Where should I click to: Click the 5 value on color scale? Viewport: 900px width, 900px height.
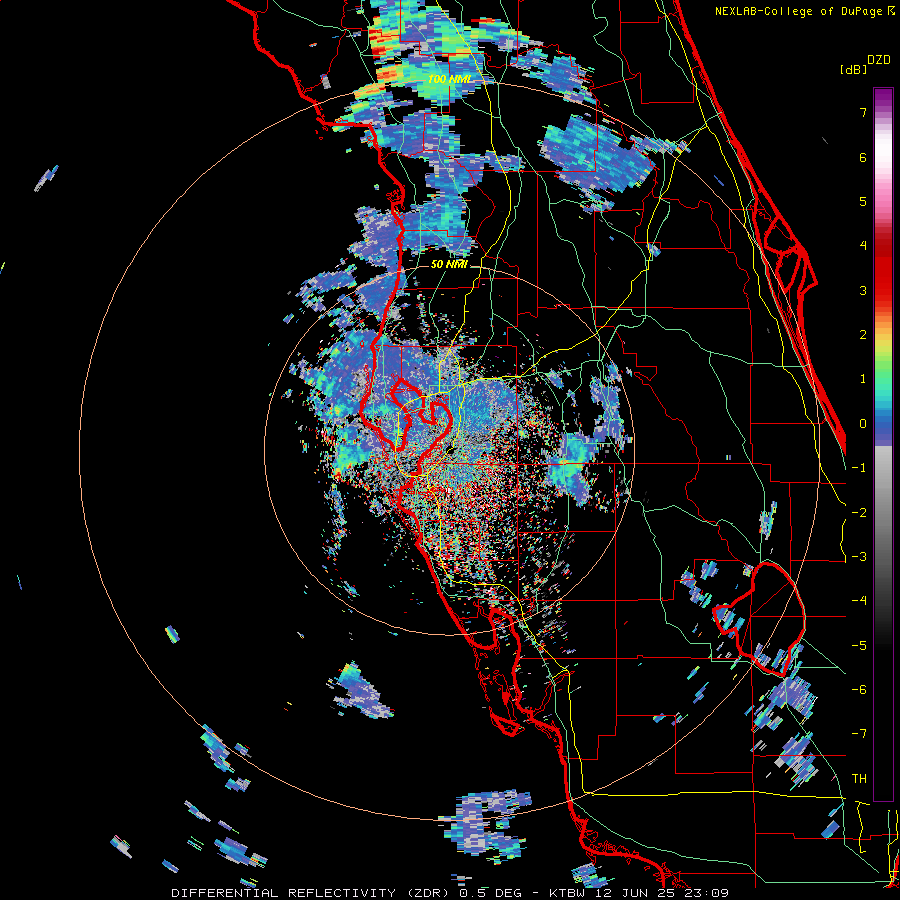point(863,201)
